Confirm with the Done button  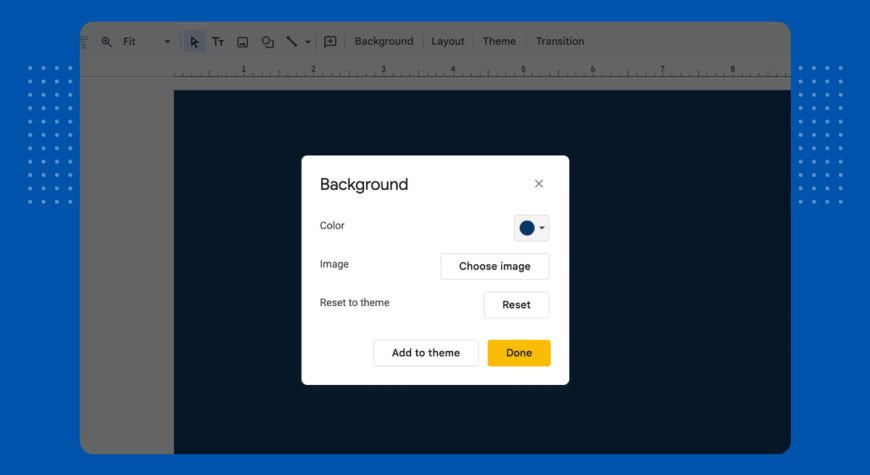click(x=519, y=353)
